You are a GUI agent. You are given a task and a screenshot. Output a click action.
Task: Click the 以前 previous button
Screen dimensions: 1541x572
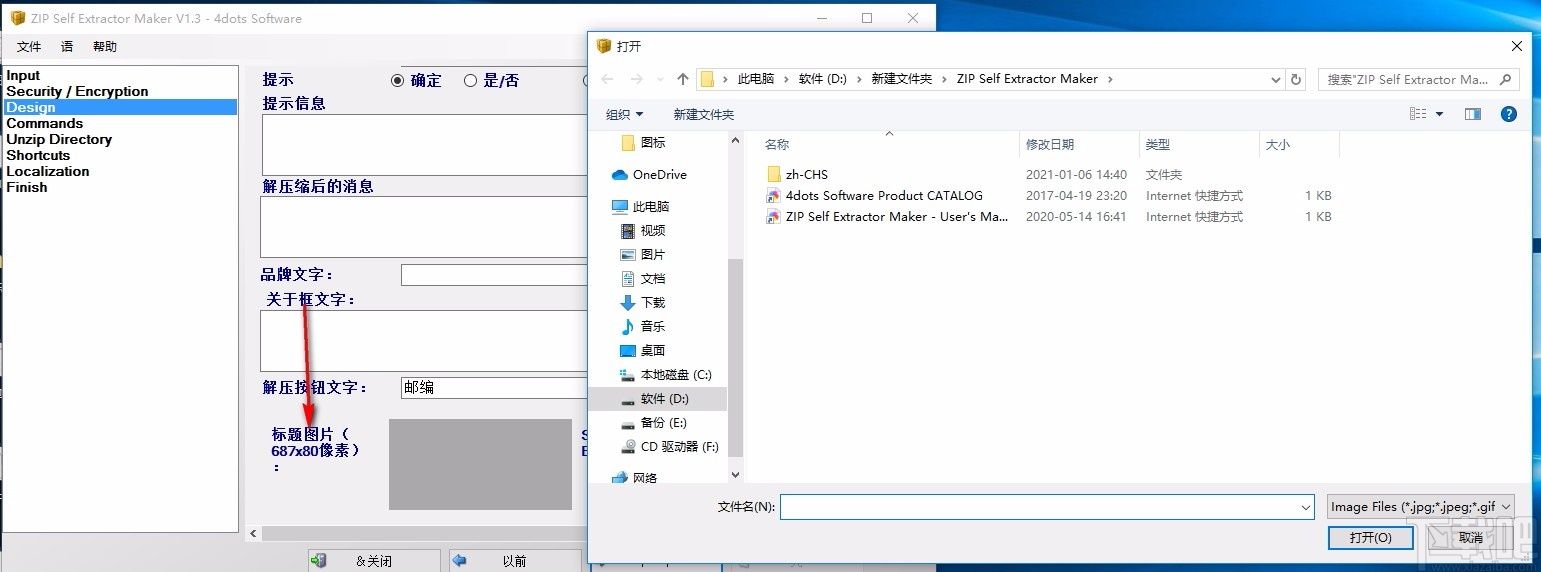(514, 561)
